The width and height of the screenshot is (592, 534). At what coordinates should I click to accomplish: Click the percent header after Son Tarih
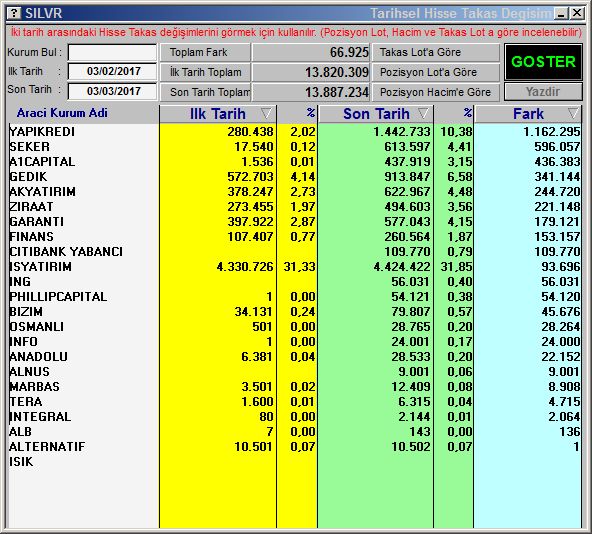[467, 113]
